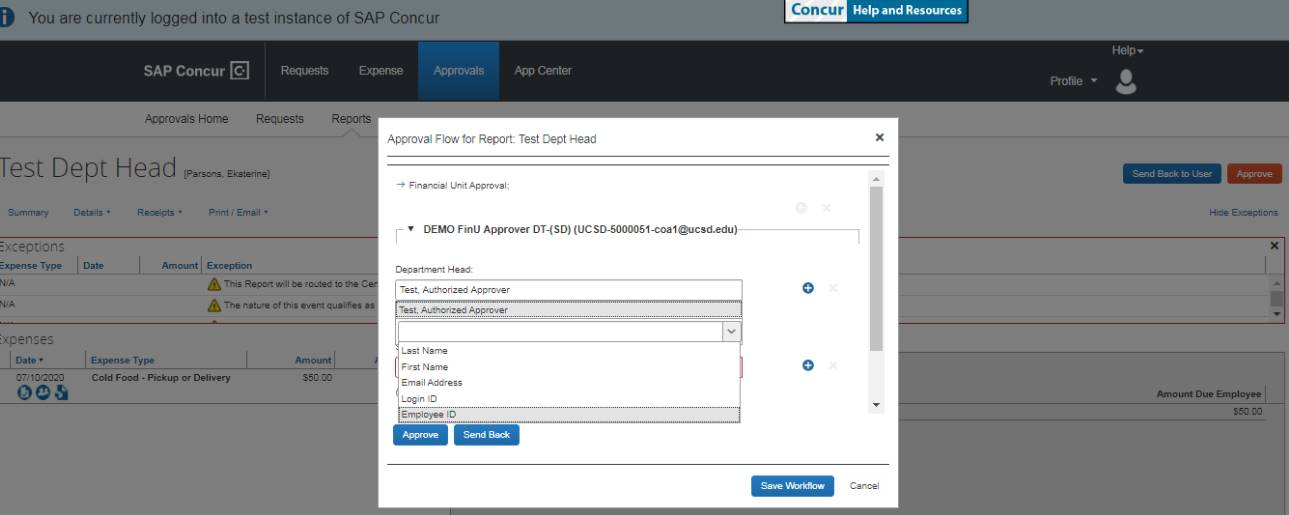This screenshot has height=515, width=1289.
Task: Click the user profile avatar icon
Action: 1128,80
